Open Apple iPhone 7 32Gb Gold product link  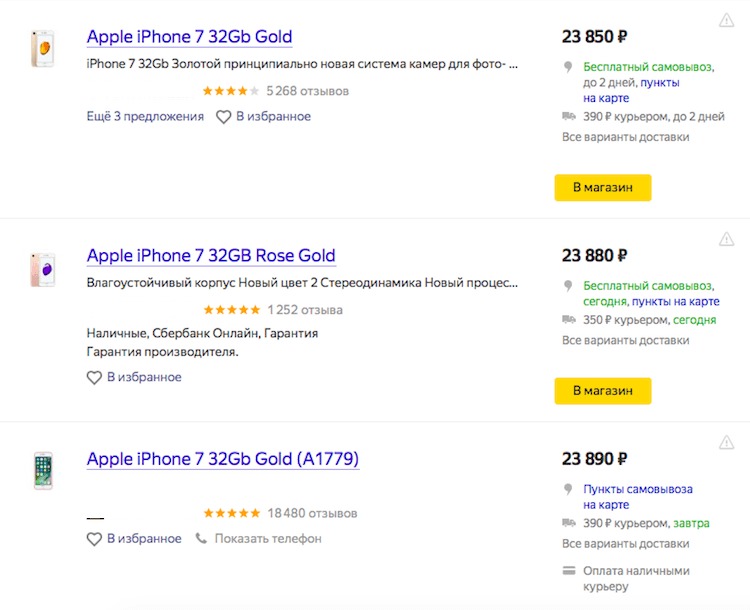[x=189, y=37]
